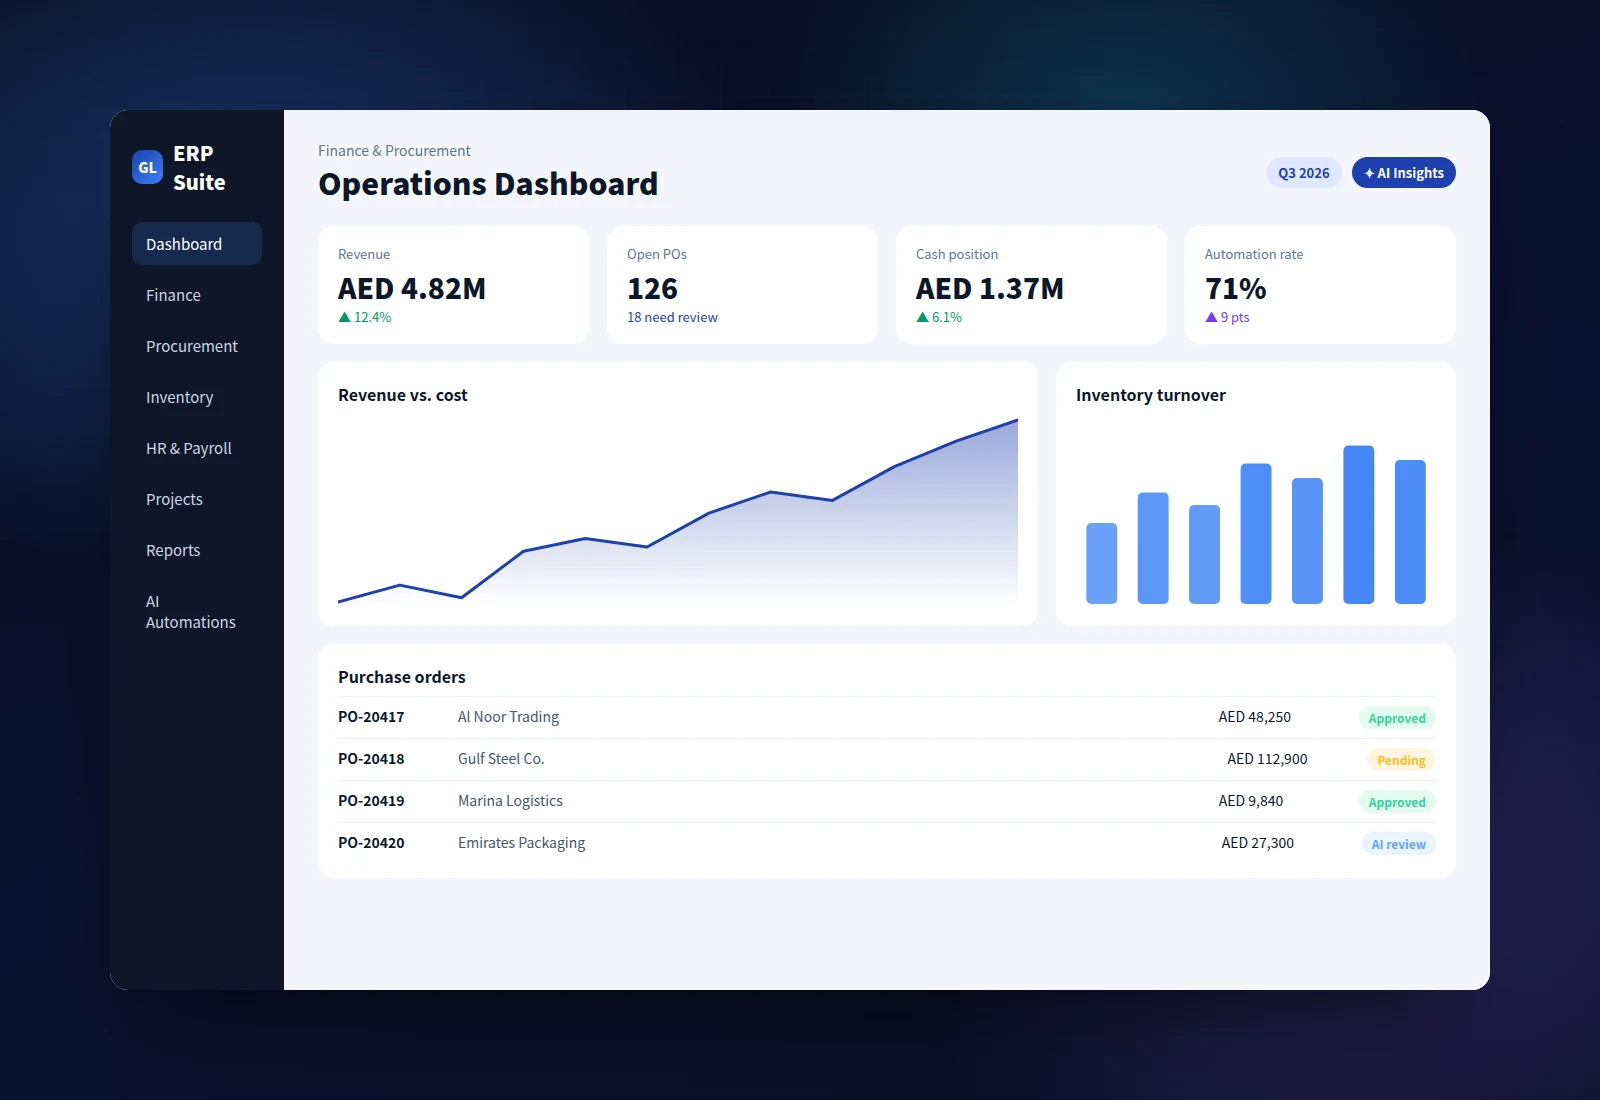Viewport: 1600px width, 1100px height.
Task: Open the Procurement section
Action: point(197,346)
